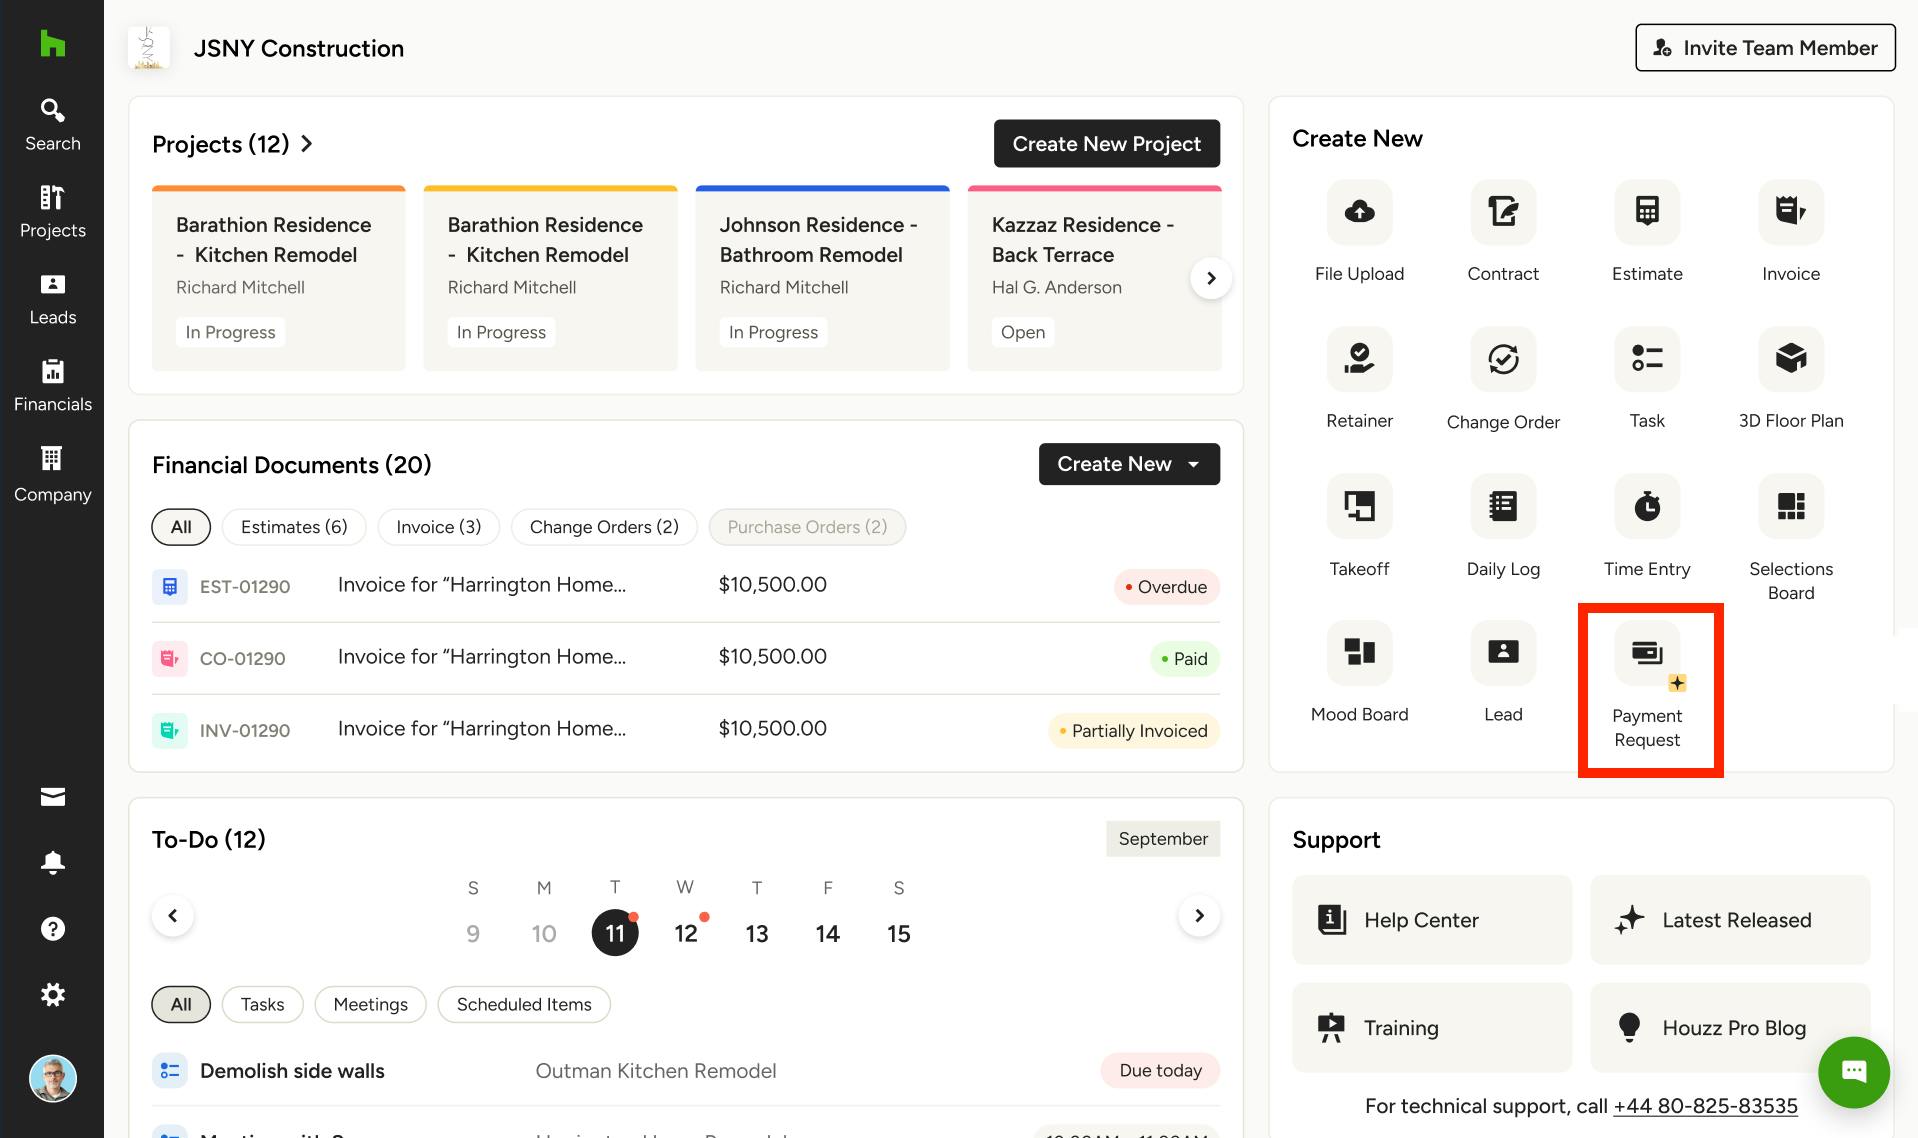Select day 14 in the calendar

827,933
